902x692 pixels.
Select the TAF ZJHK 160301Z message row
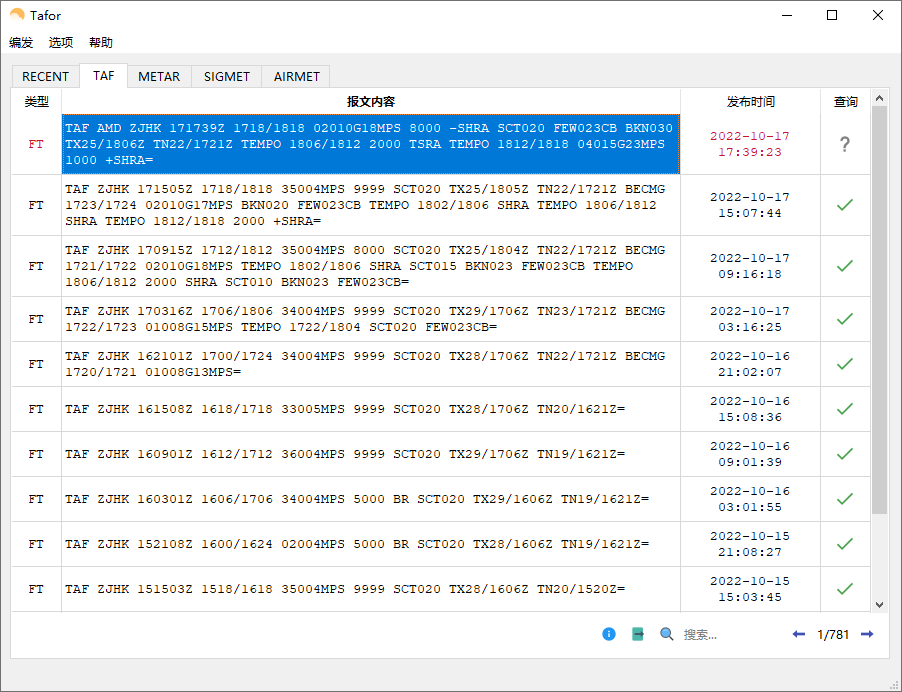pyautogui.click(x=370, y=499)
